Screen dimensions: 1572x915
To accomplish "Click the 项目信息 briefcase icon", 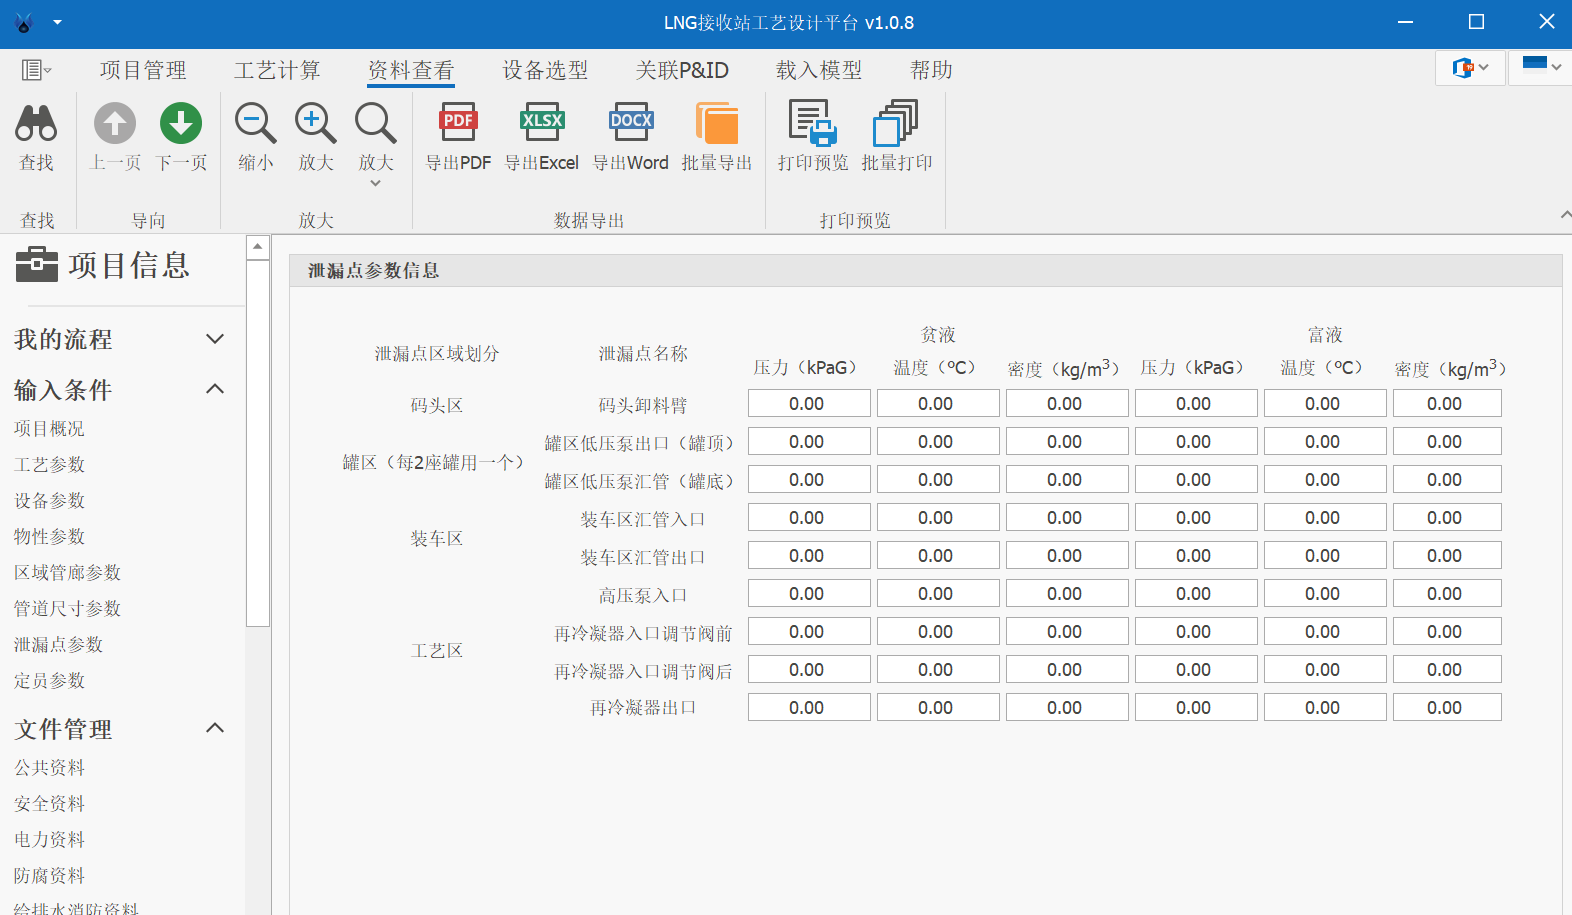I will click(x=37, y=264).
